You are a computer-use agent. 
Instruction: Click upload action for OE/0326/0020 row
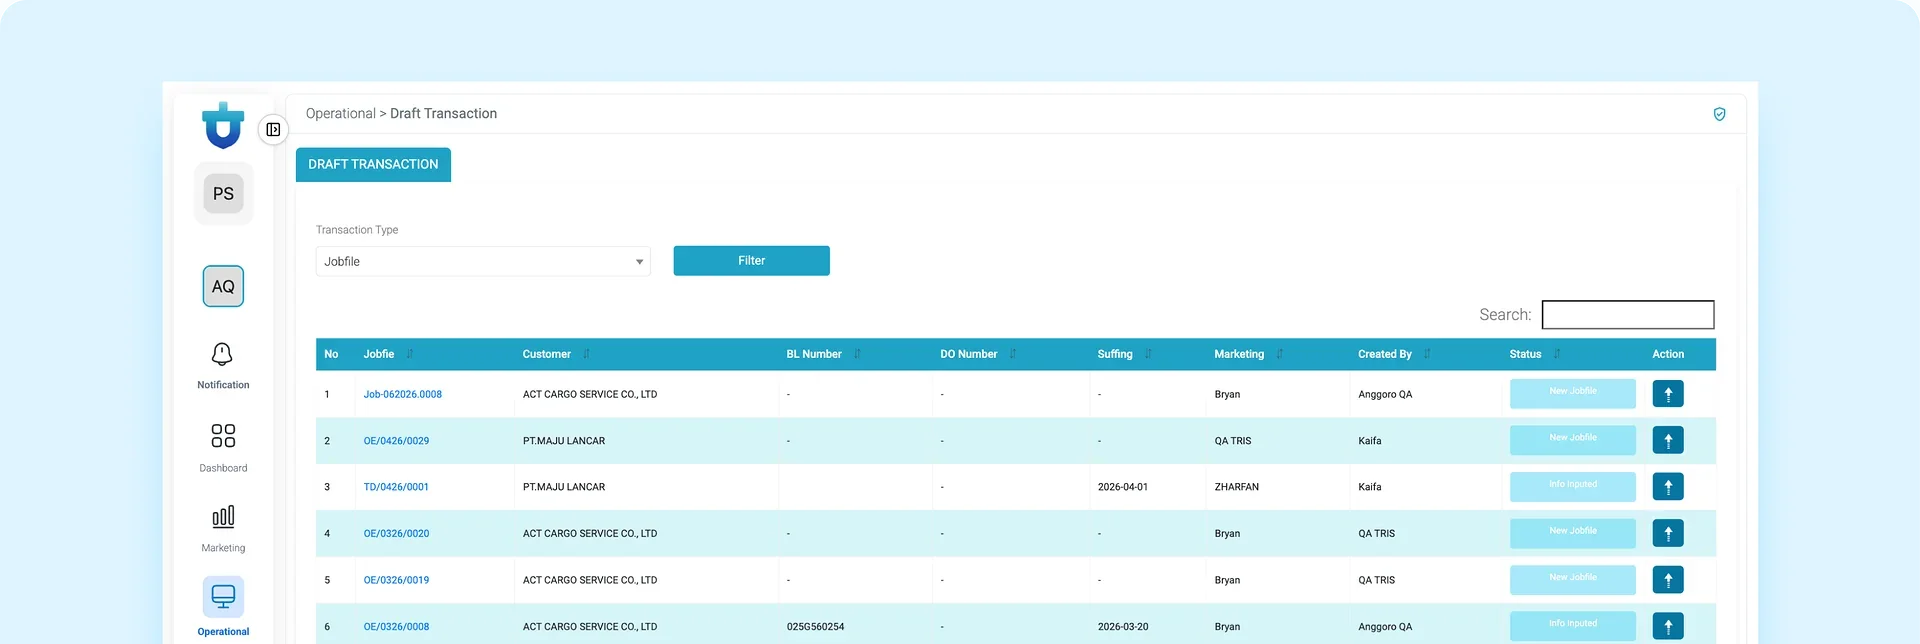click(1668, 533)
